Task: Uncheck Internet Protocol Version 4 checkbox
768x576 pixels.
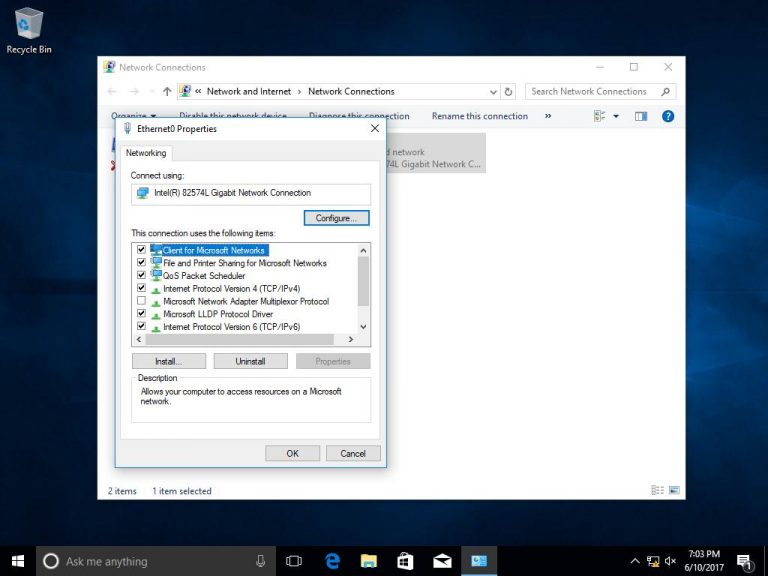Action: click(x=141, y=288)
